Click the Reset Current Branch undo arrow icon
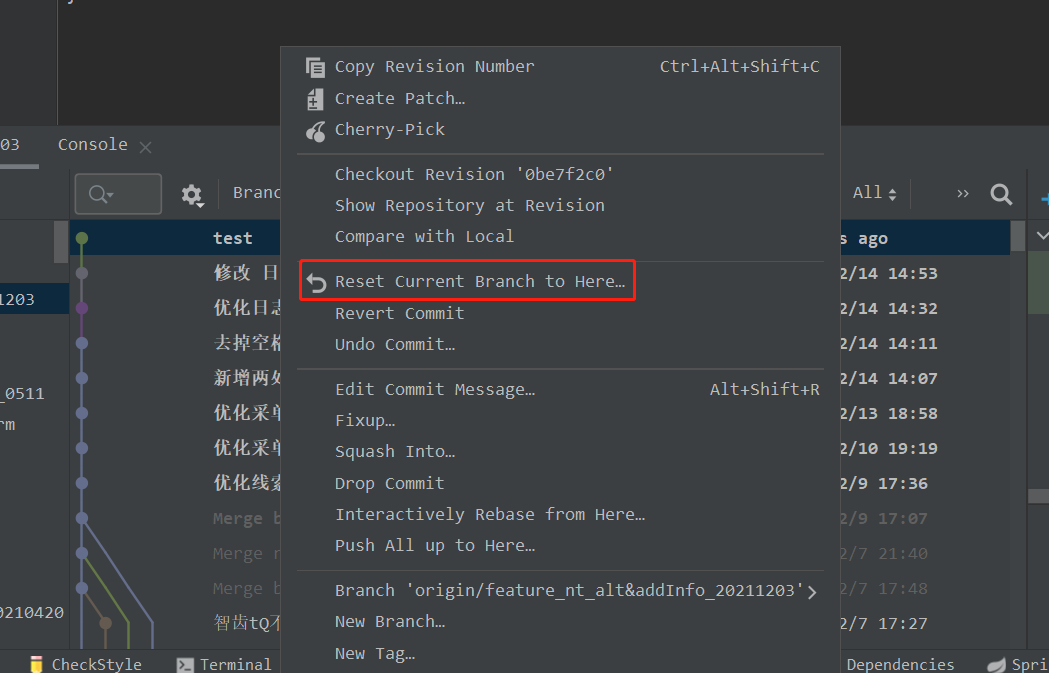The image size is (1049, 673). 316,282
